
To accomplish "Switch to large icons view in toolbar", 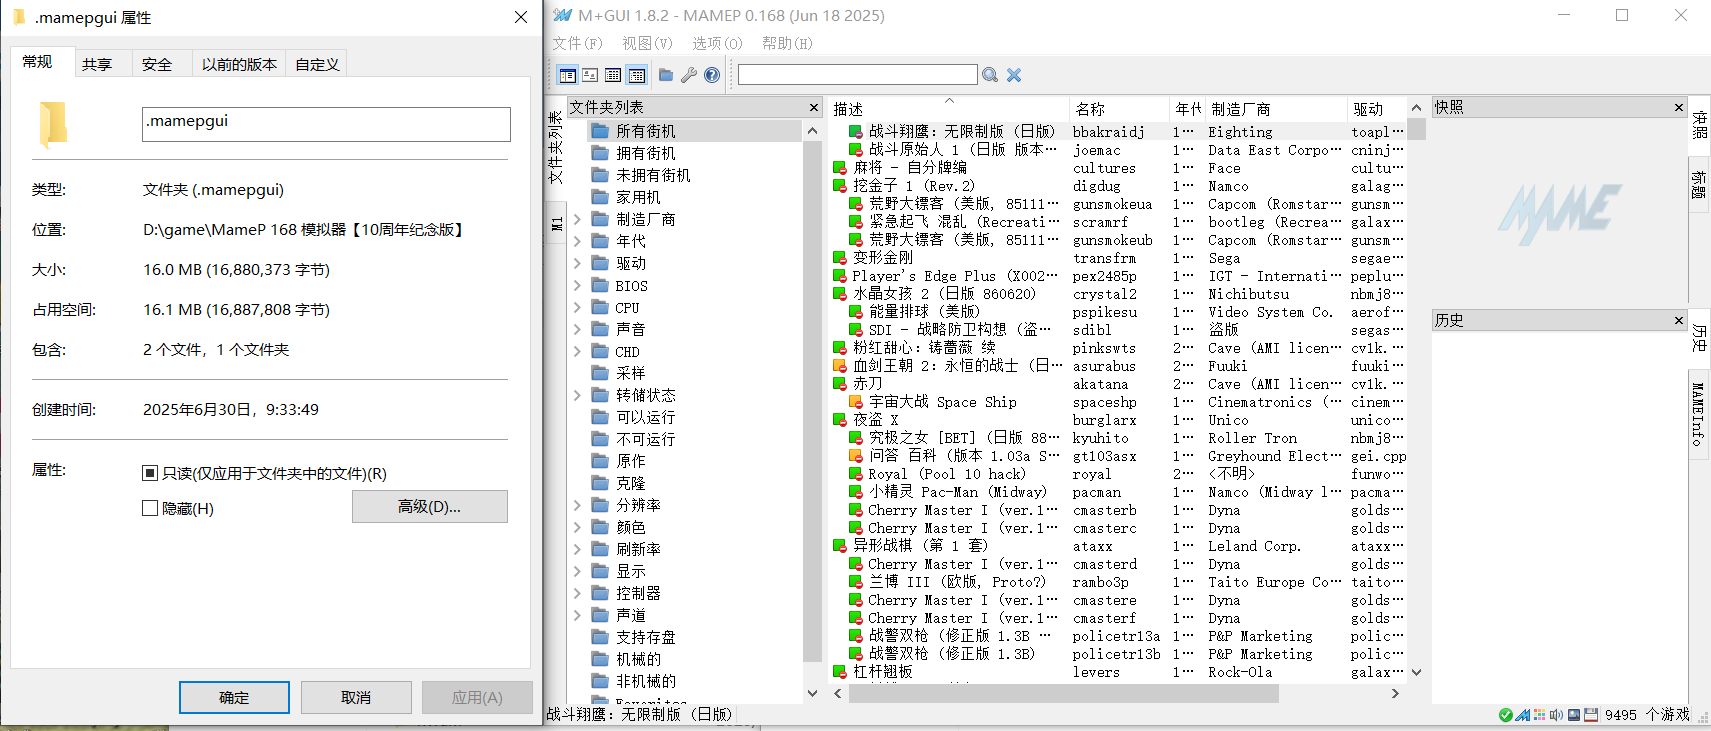I will click(590, 75).
